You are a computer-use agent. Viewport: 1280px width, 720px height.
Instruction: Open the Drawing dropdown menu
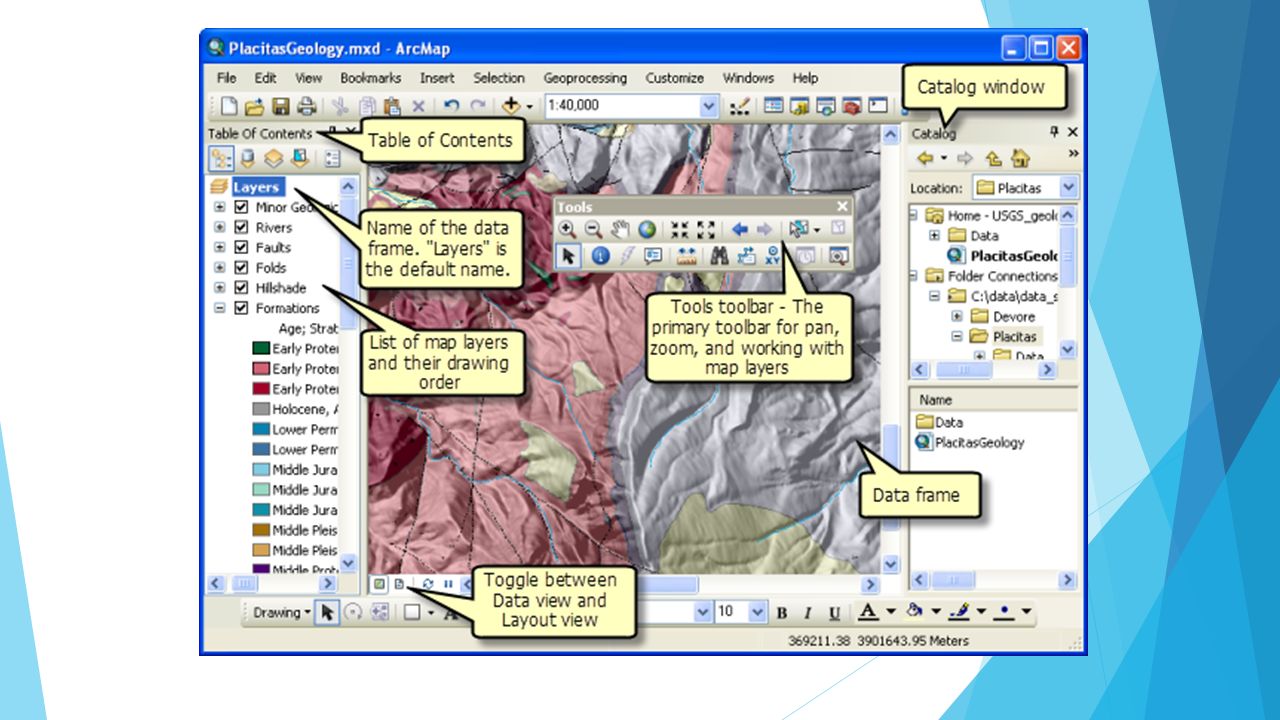[282, 613]
